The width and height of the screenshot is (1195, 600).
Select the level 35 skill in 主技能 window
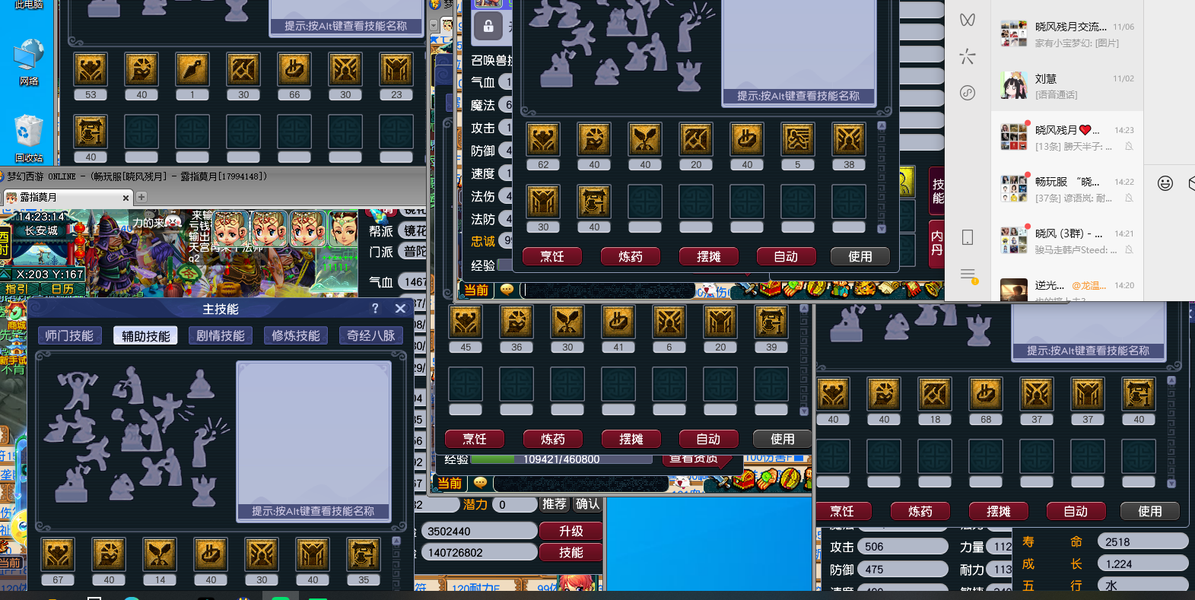(364, 554)
